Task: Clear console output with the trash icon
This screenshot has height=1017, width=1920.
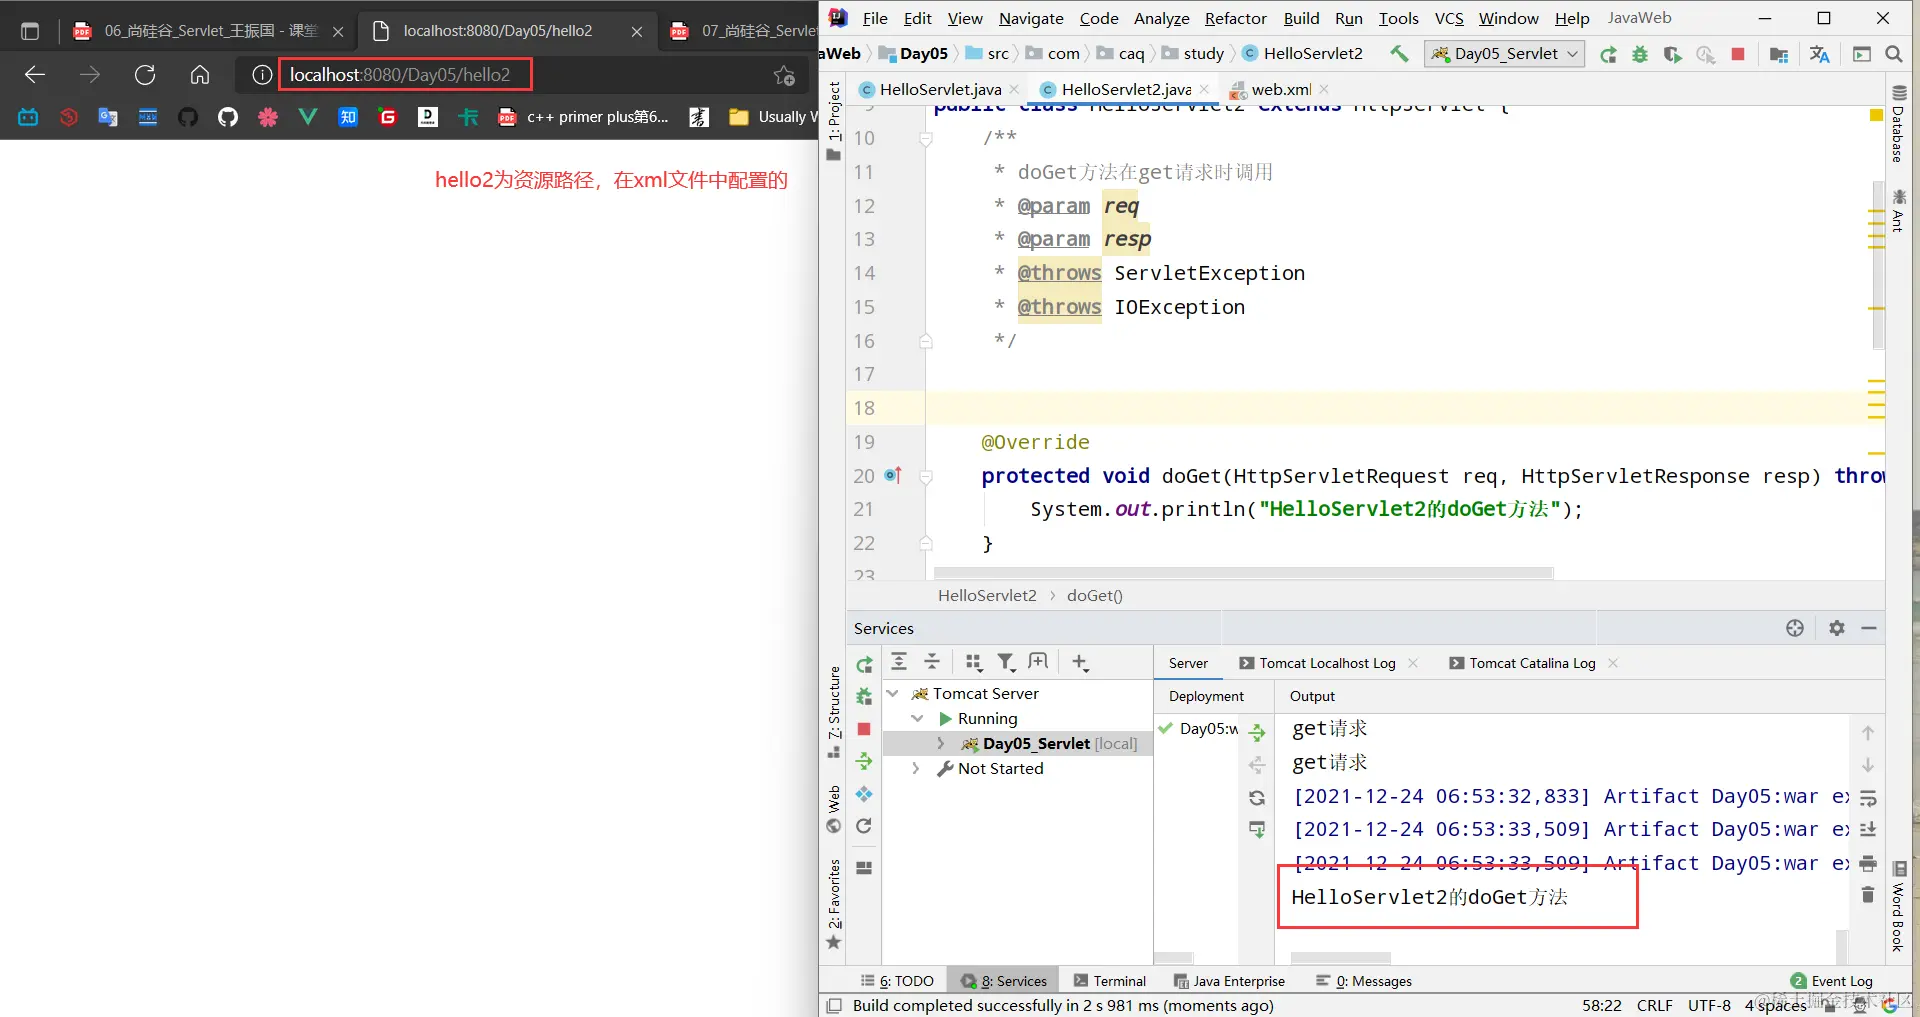Action: (x=1868, y=894)
